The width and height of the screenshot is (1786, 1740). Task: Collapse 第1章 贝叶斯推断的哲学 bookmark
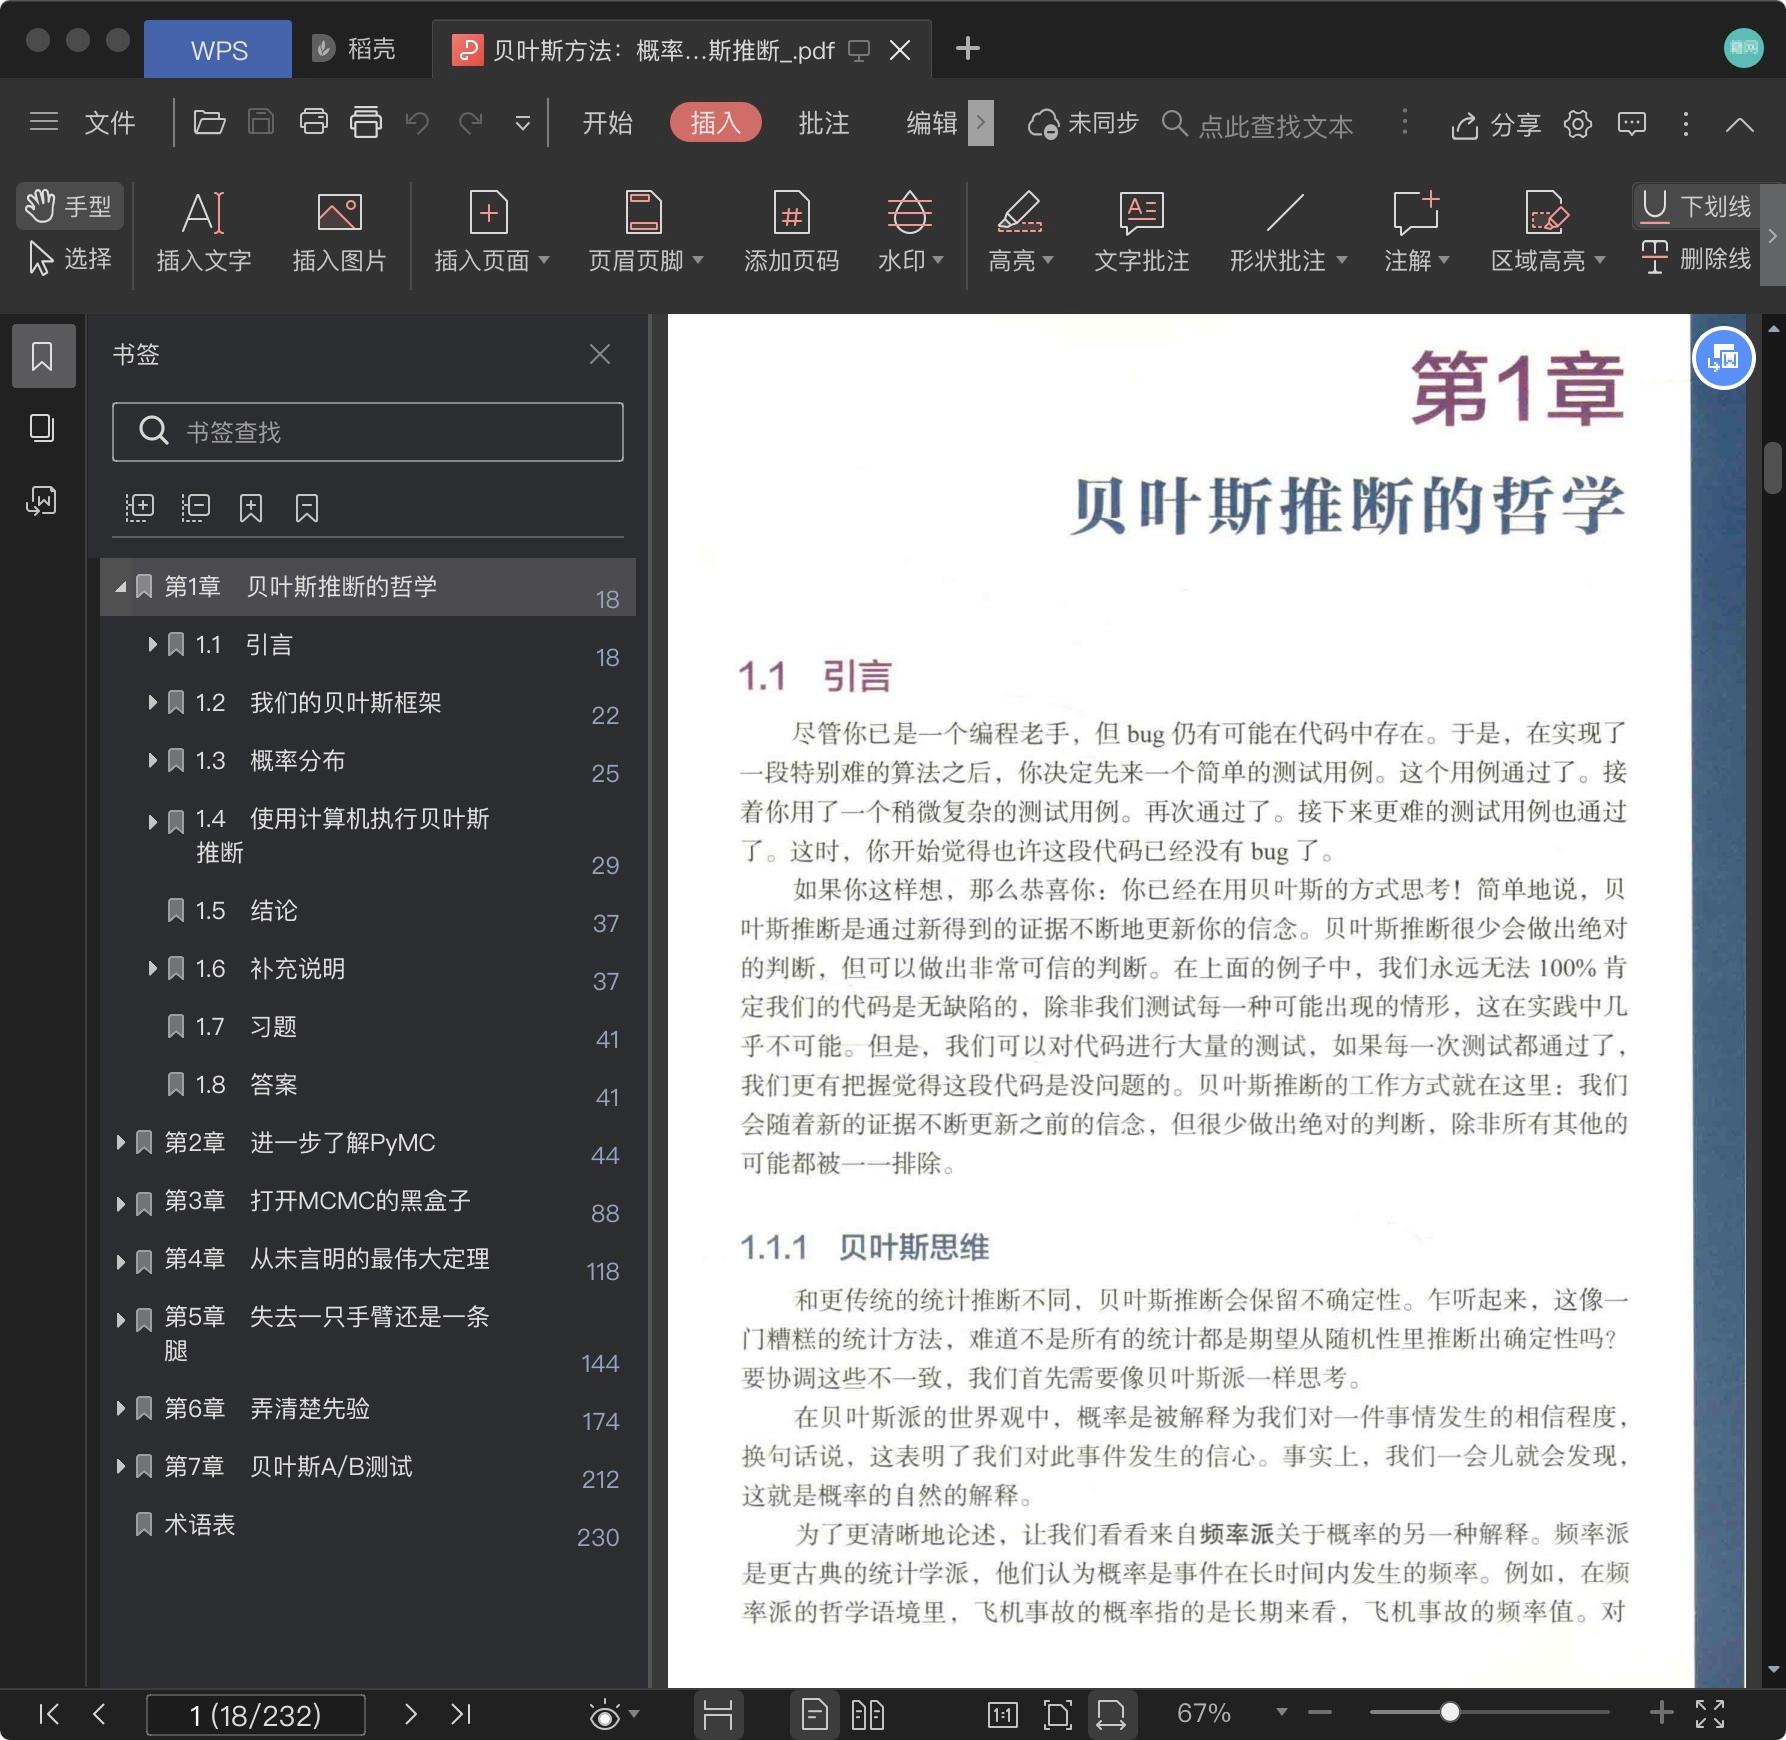(x=120, y=587)
